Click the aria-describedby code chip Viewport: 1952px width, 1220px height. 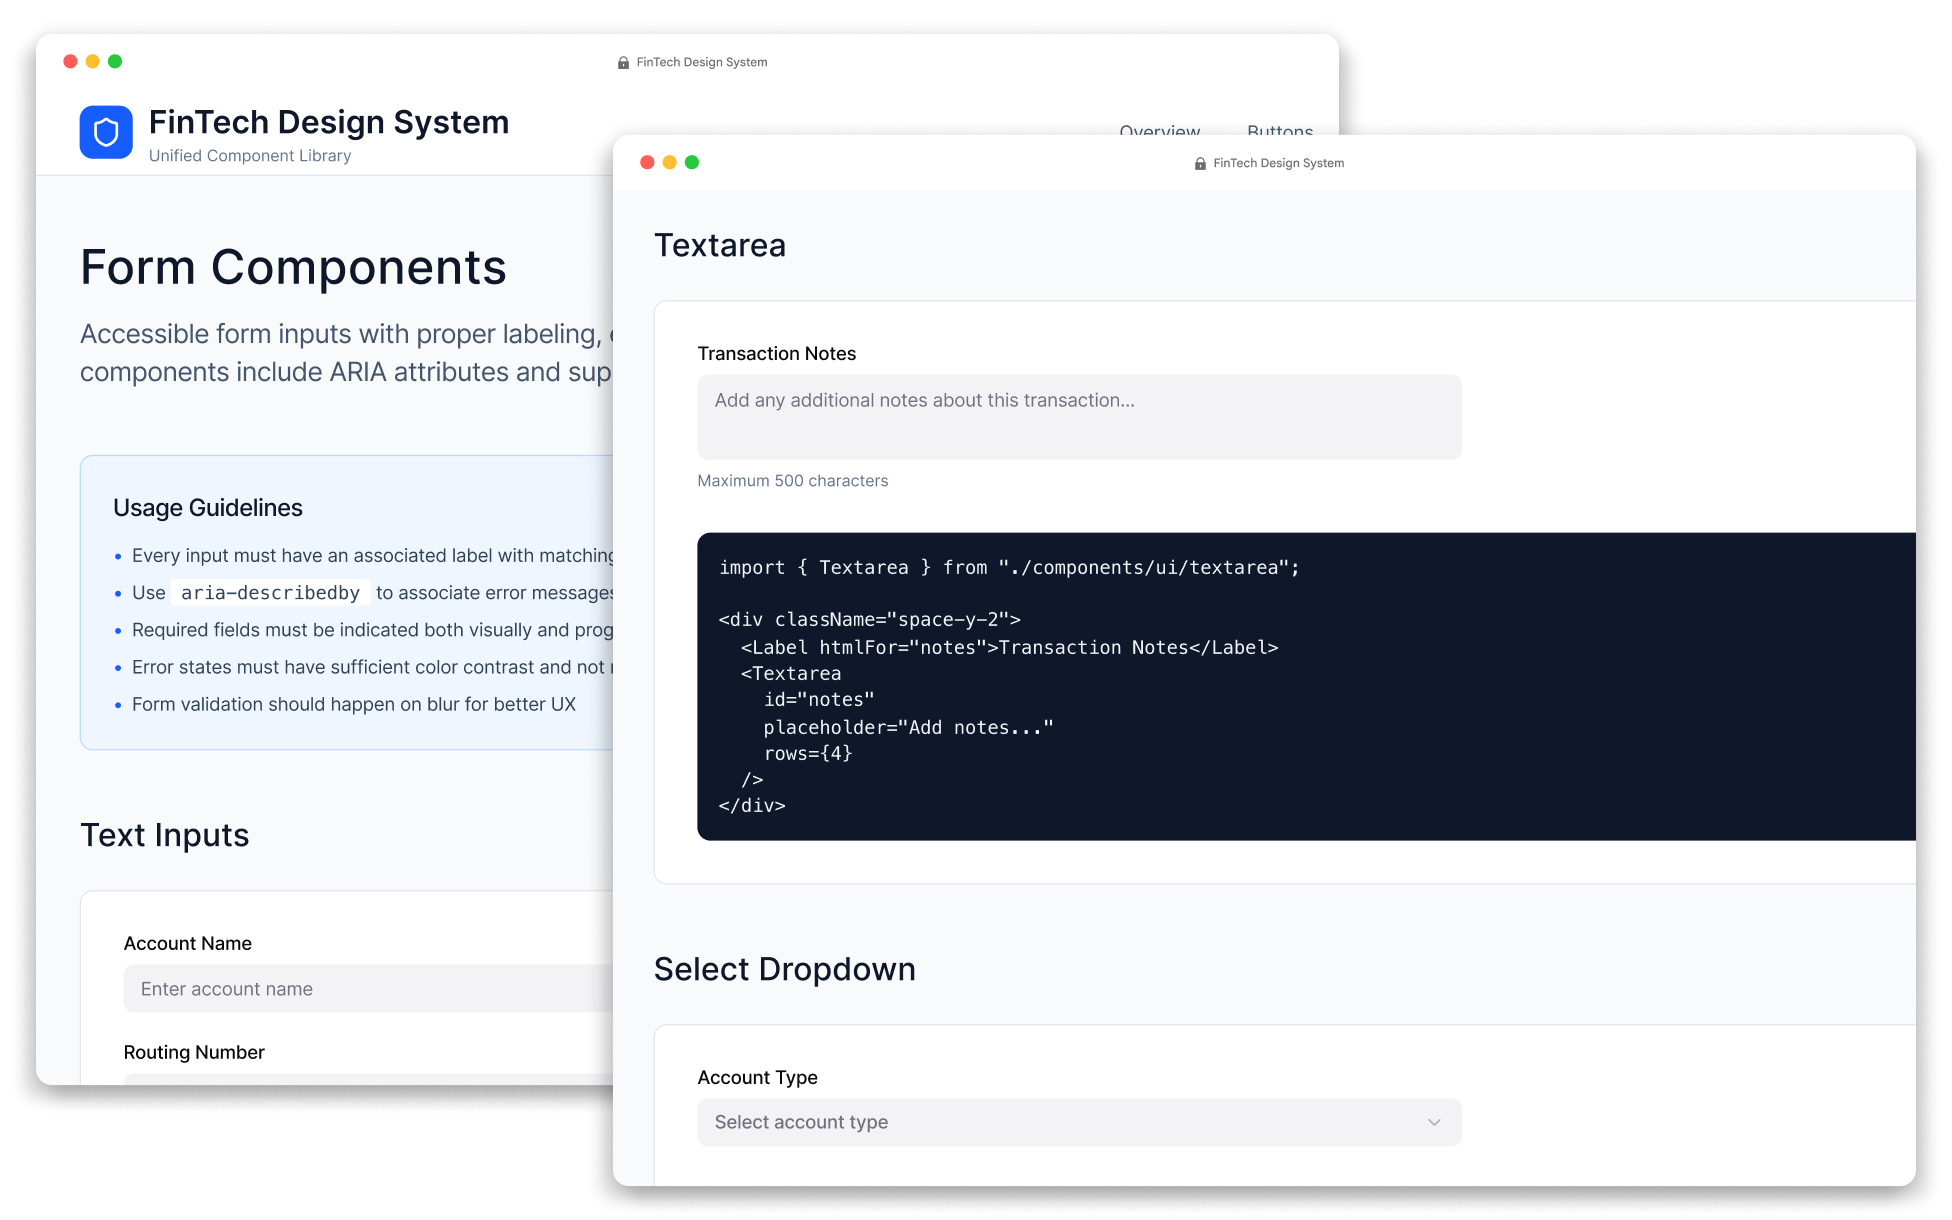[x=270, y=593]
